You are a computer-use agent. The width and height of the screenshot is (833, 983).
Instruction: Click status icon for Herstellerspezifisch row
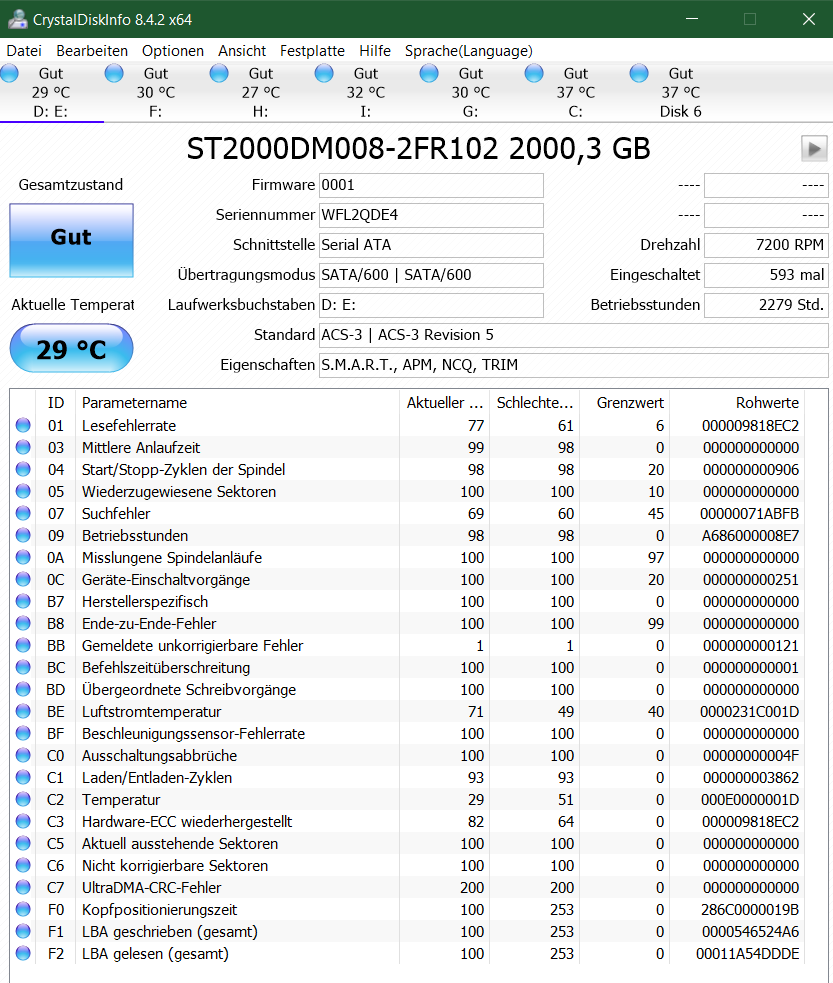[x=23, y=601]
